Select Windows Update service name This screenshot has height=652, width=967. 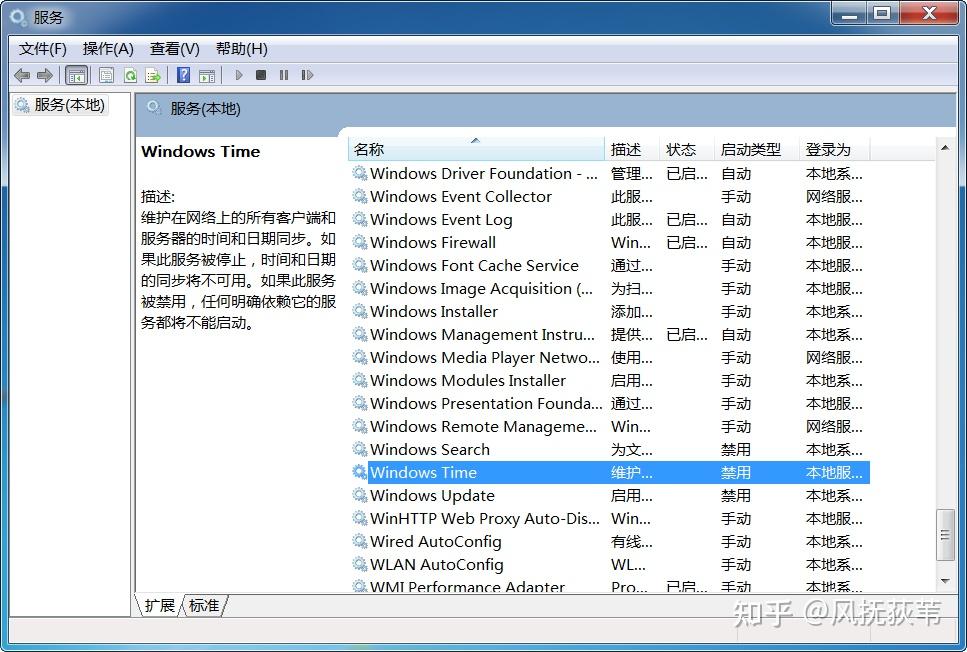point(432,495)
